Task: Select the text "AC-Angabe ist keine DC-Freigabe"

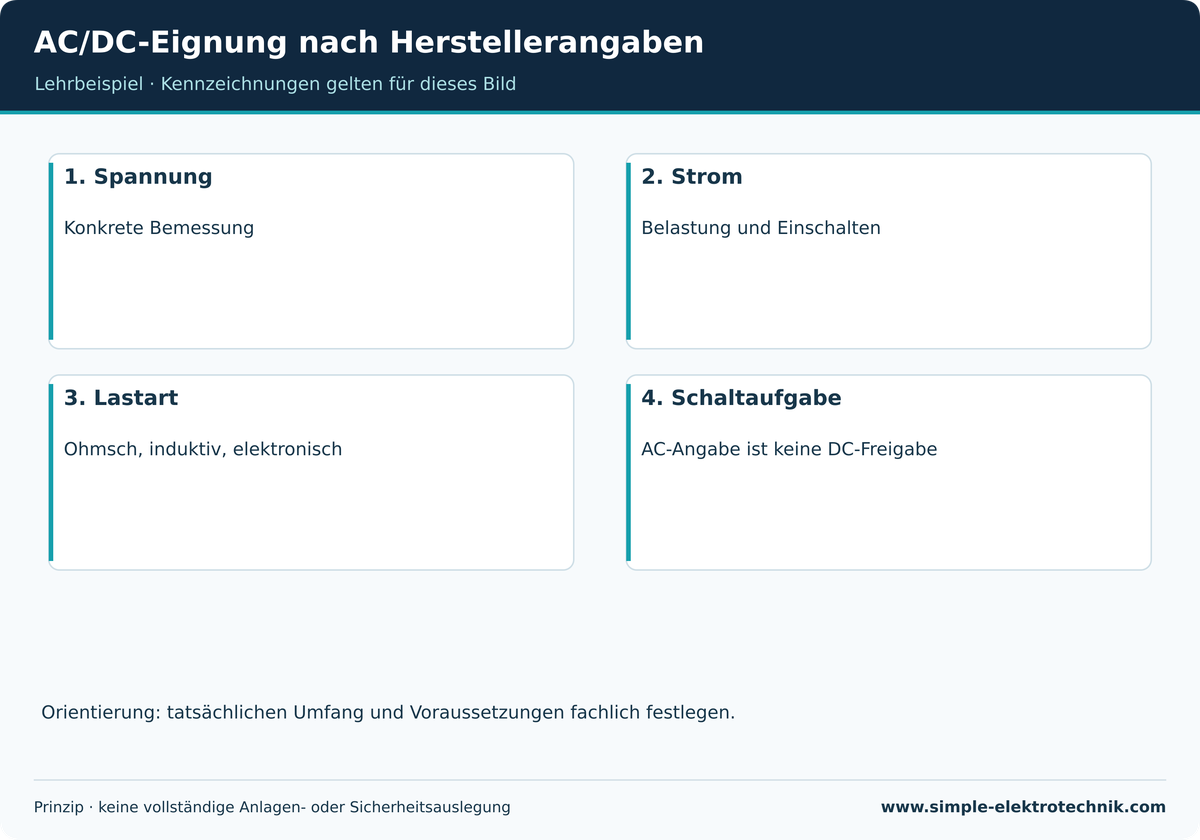Action: pyautogui.click(x=789, y=449)
